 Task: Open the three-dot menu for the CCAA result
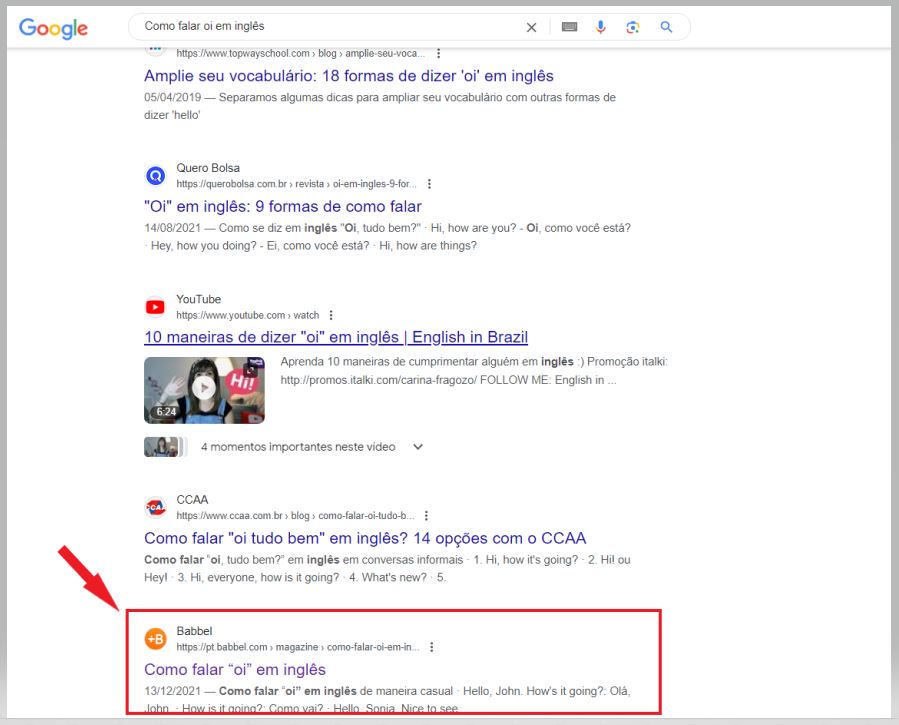(426, 516)
